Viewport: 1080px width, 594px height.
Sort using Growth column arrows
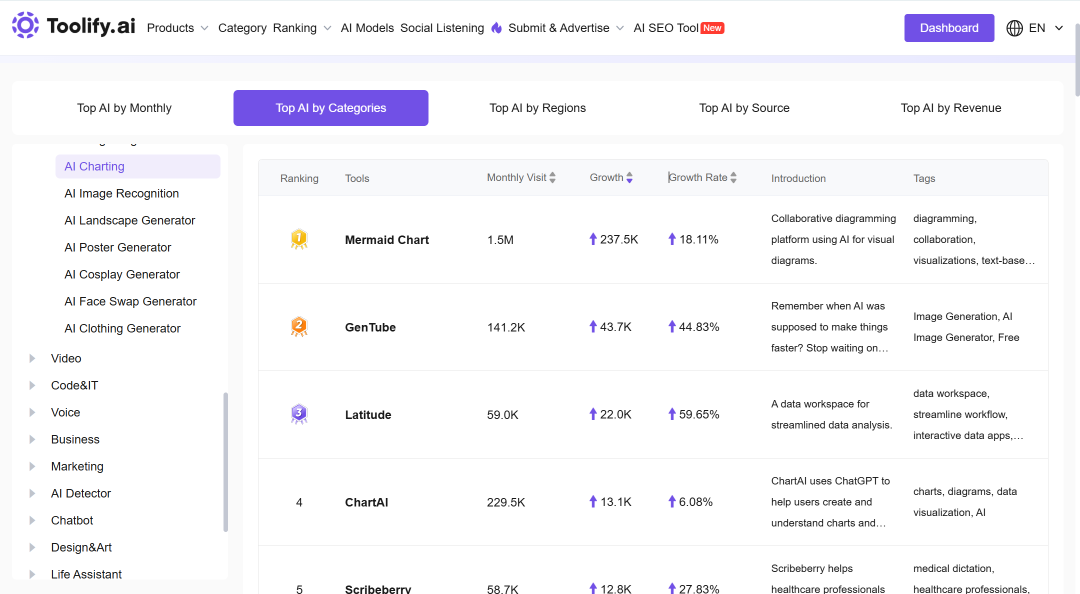pos(630,178)
